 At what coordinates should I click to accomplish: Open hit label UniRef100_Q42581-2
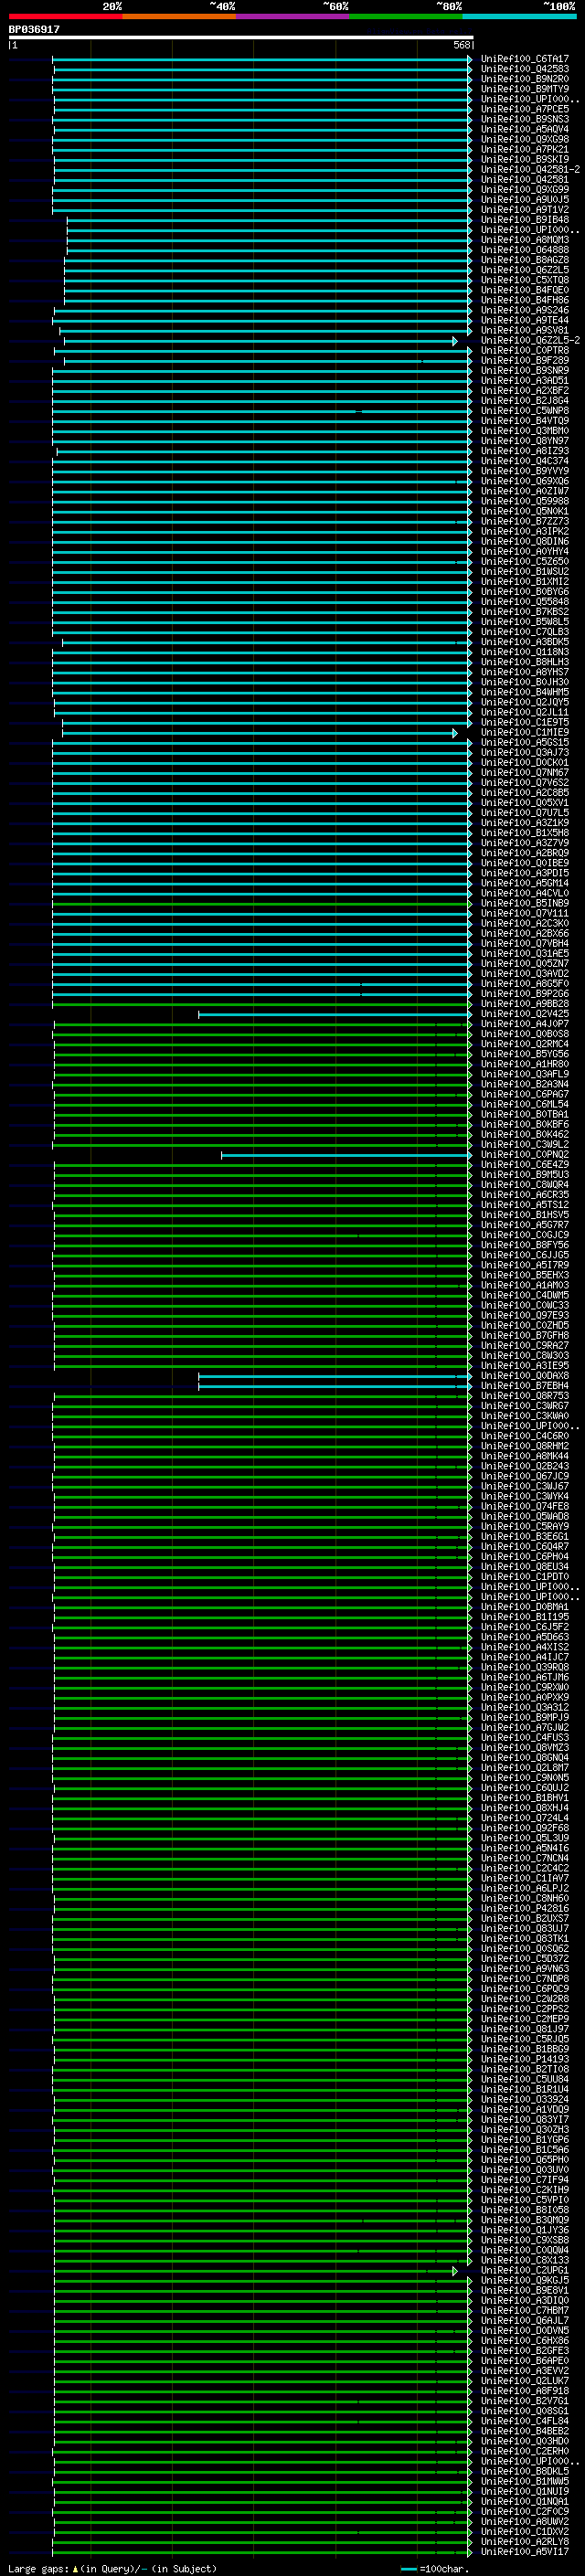pos(531,170)
